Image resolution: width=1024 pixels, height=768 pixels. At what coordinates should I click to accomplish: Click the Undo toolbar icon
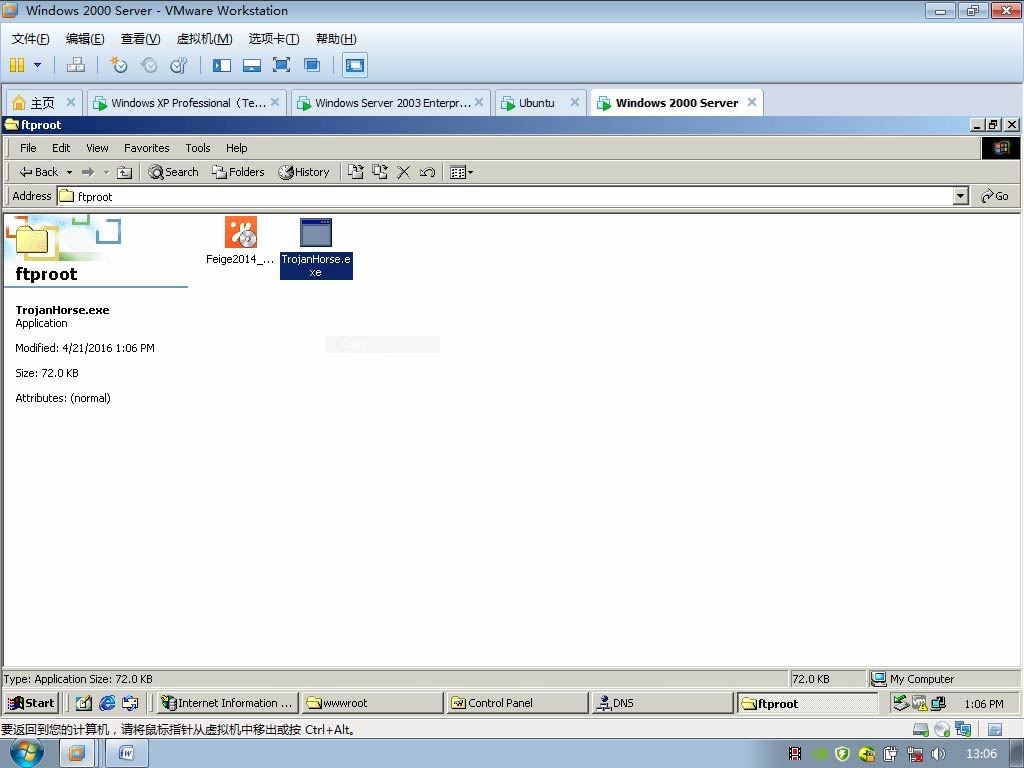(x=428, y=172)
